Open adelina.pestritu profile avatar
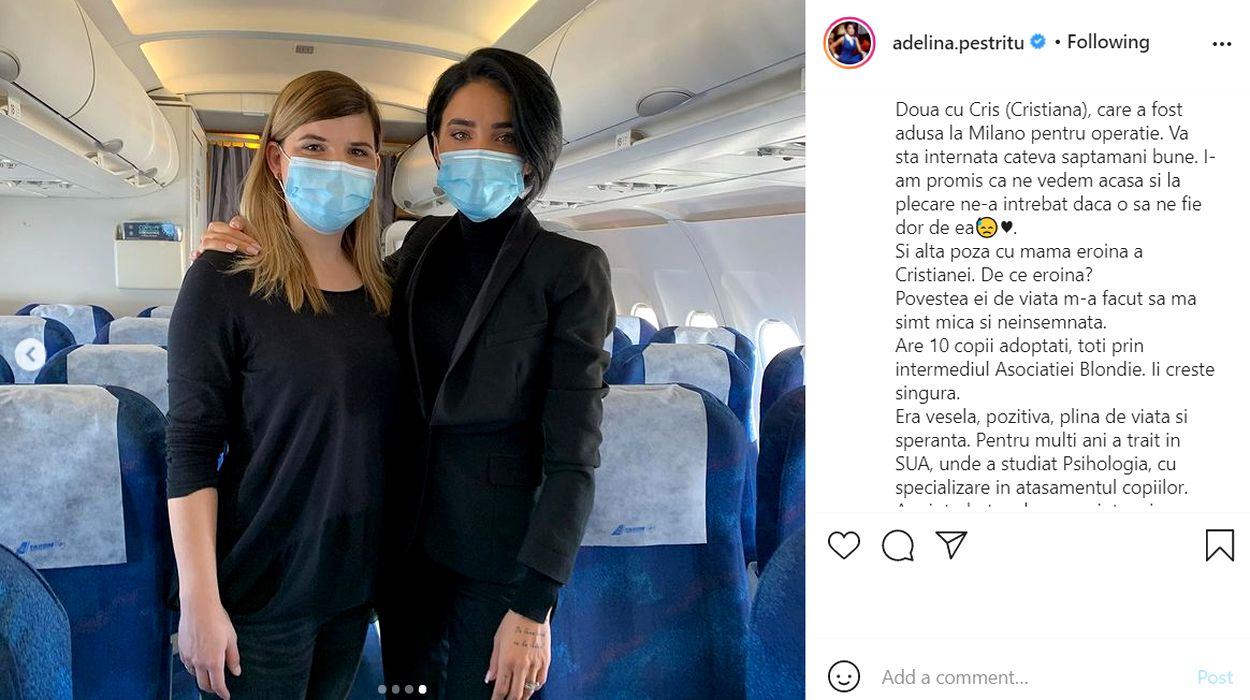Viewport: 1250px width, 700px height. pyautogui.click(x=849, y=42)
